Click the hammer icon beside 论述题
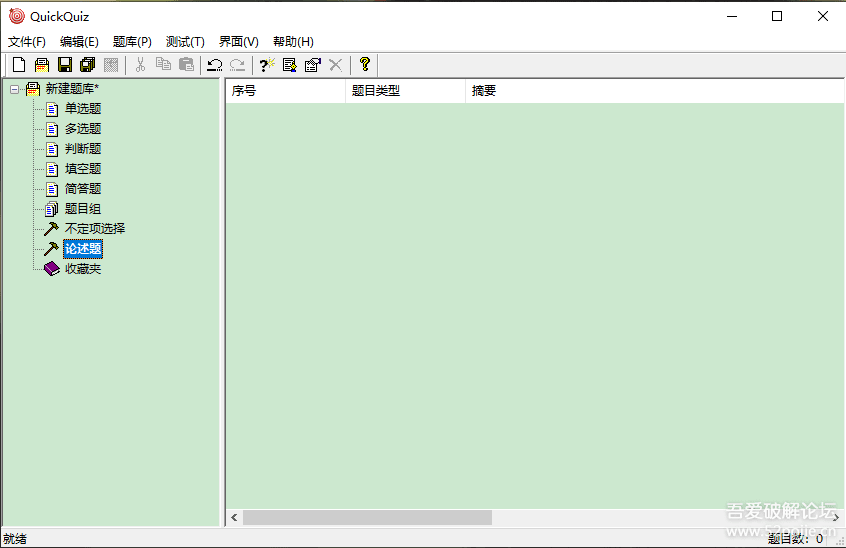846x548 pixels. point(51,249)
